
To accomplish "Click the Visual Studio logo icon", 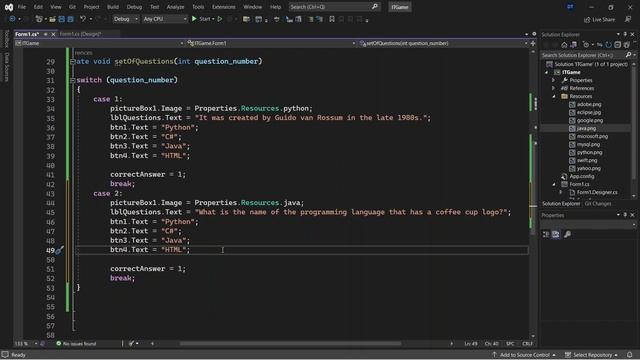I will tap(9, 7).
